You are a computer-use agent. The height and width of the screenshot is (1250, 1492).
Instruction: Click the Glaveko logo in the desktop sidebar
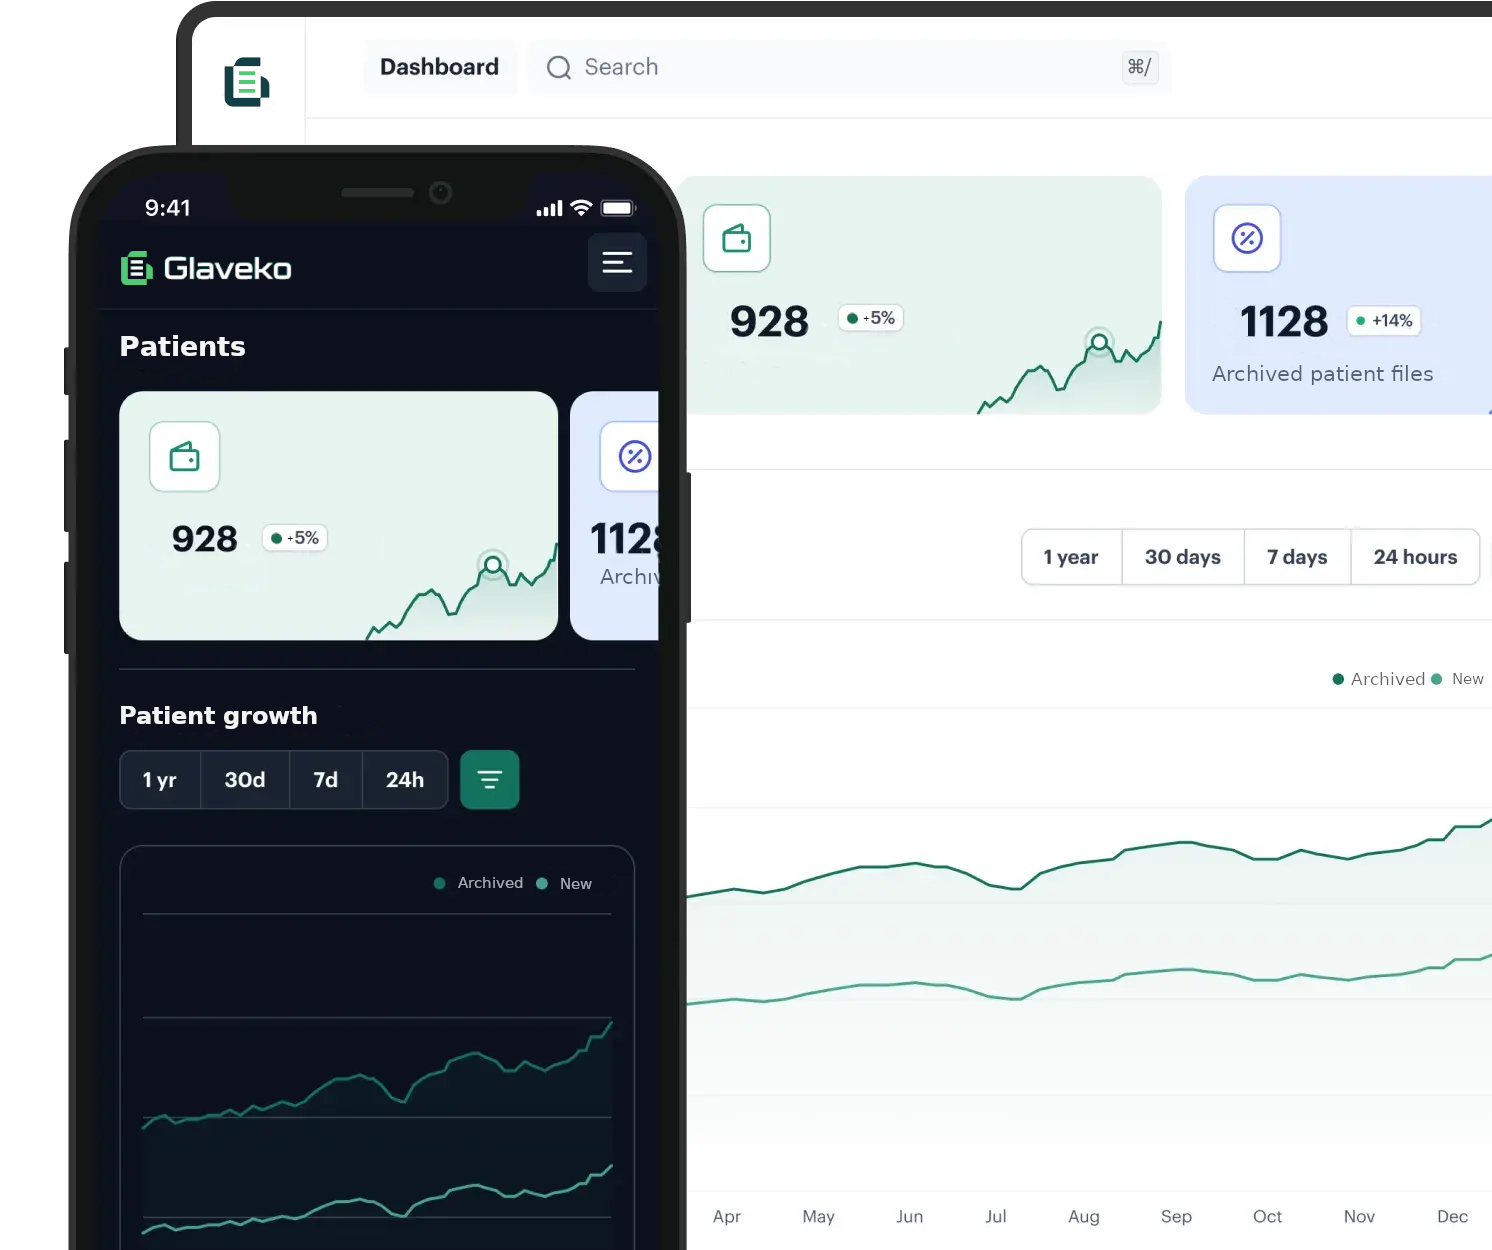[x=247, y=82]
